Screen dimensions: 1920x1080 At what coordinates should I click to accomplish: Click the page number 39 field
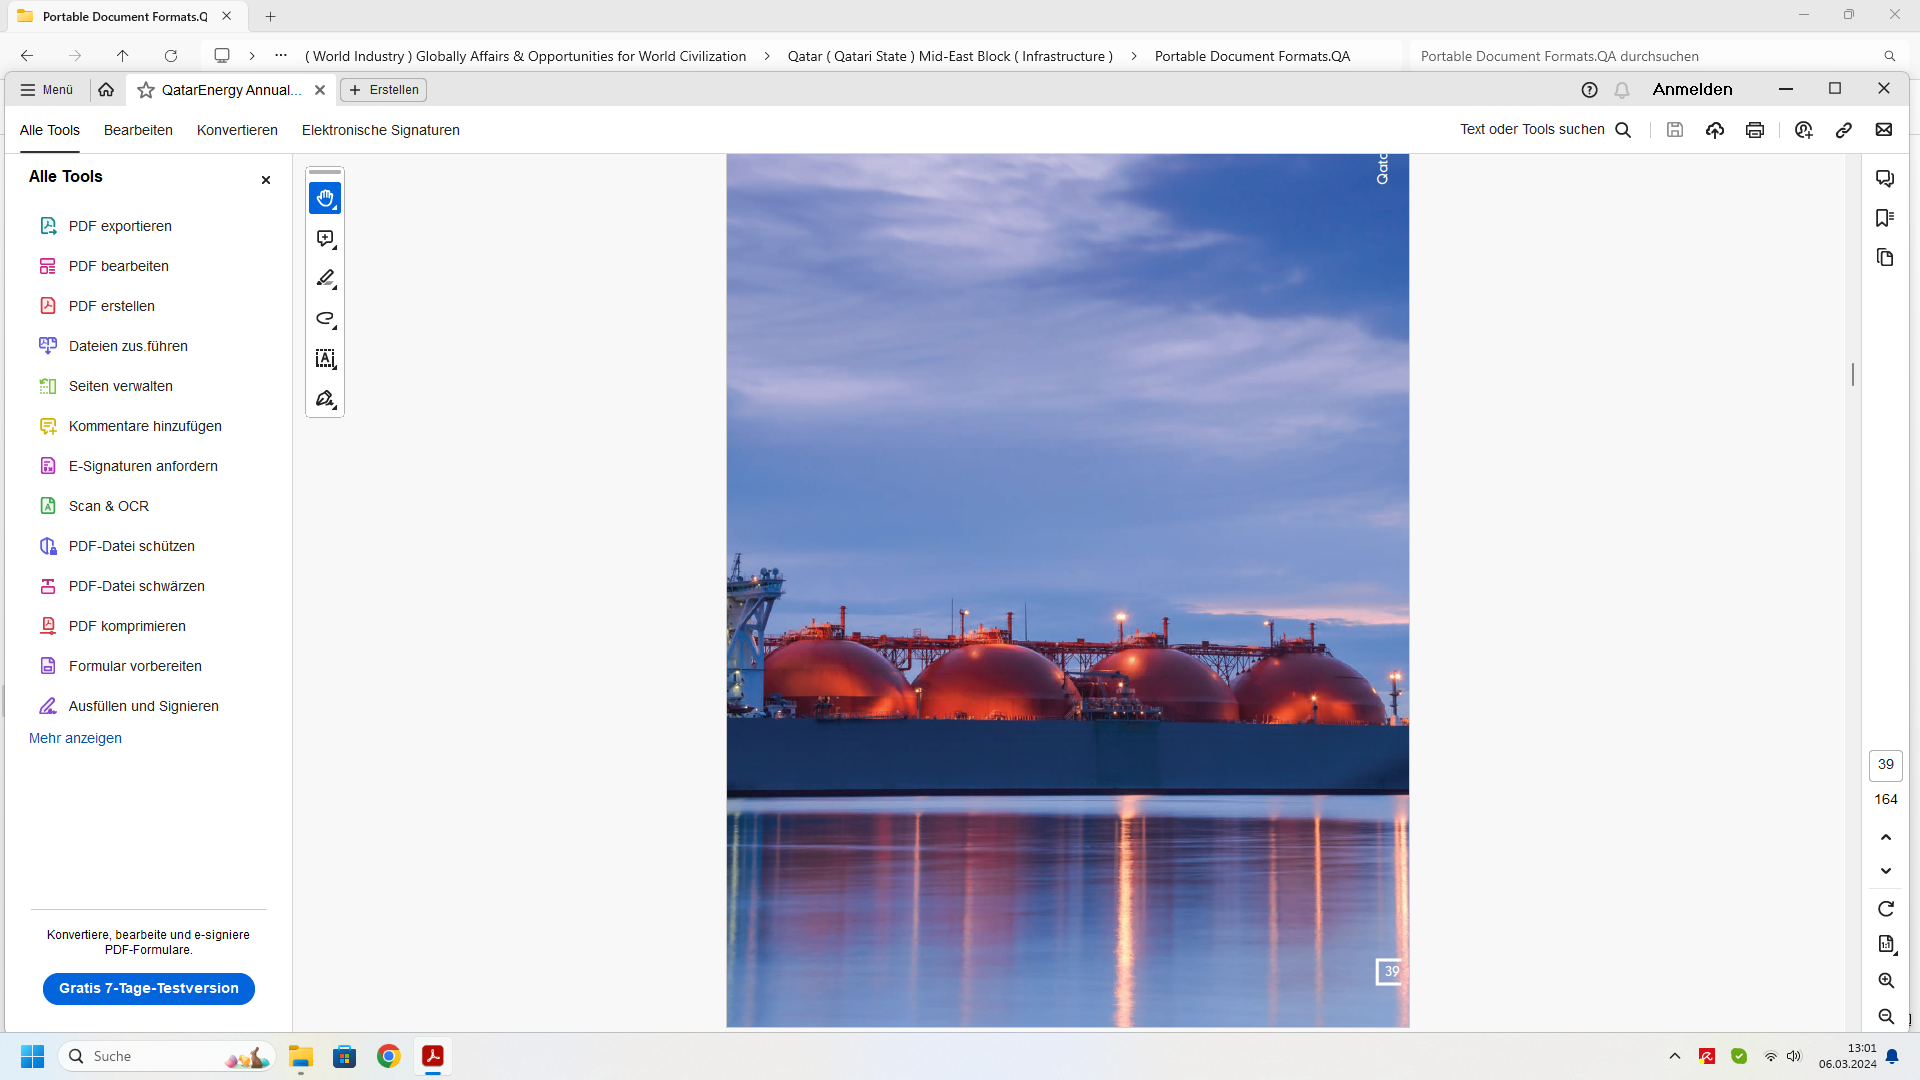click(1886, 765)
